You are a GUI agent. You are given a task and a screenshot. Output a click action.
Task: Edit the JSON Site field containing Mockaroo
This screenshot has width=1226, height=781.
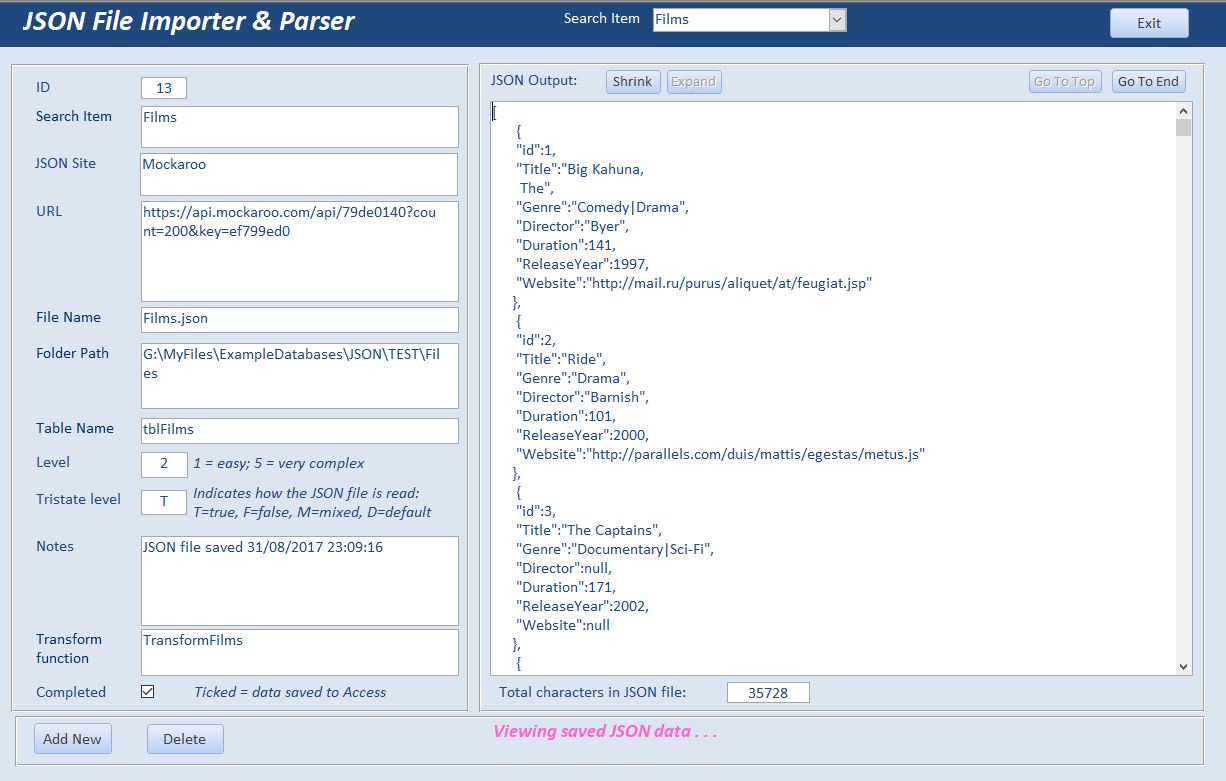pyautogui.click(x=300, y=174)
